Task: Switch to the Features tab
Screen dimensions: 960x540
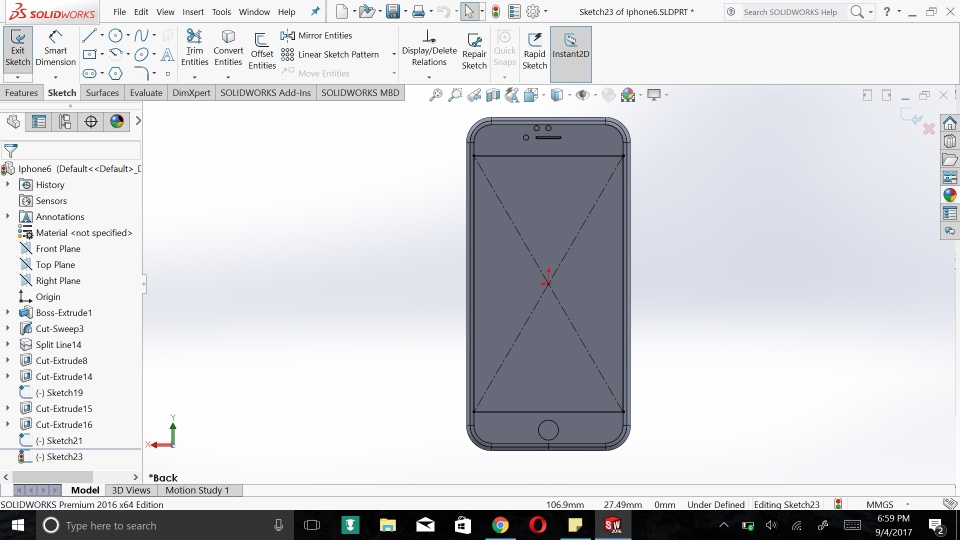Action: (x=21, y=92)
